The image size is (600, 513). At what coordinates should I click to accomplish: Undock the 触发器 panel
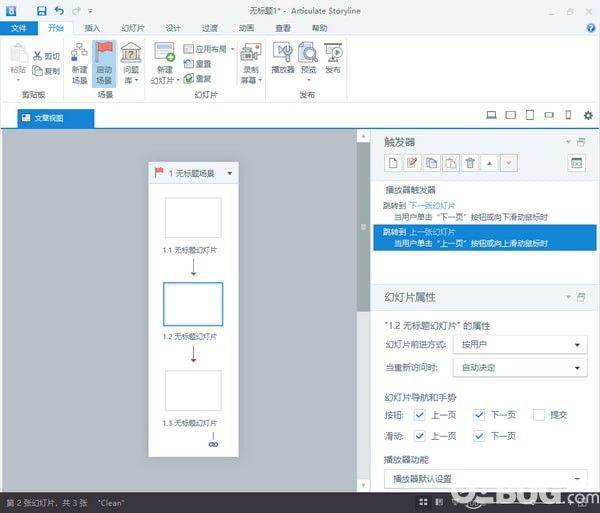coord(581,142)
